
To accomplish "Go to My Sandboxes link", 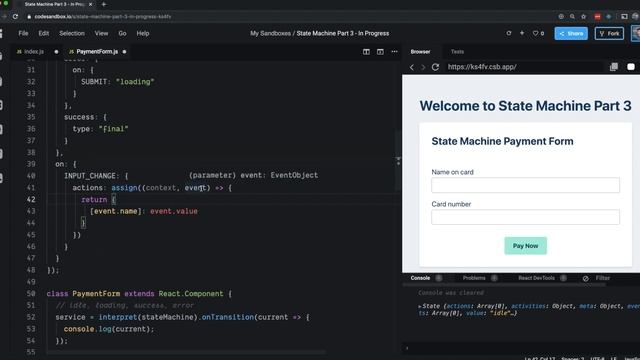I will pyautogui.click(x=270, y=33).
